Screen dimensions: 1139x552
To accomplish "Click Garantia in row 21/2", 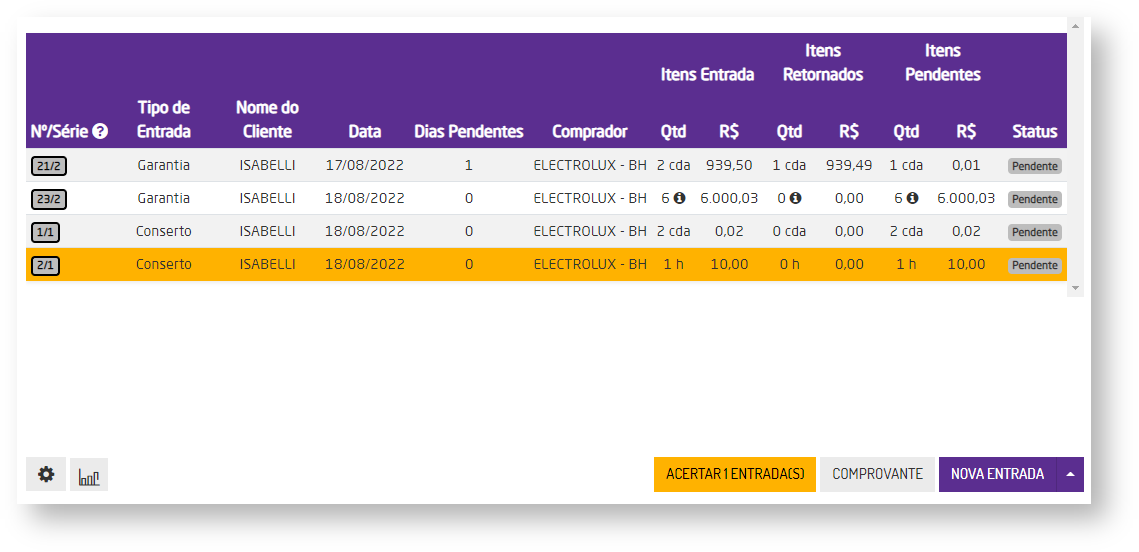I will tap(163, 166).
